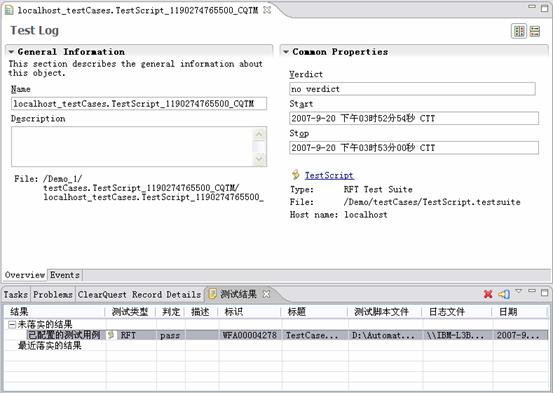Screen dimensions: 553x393
Task: Close the localhost_testCases.TestScript editor tab
Action: [x=267, y=10]
